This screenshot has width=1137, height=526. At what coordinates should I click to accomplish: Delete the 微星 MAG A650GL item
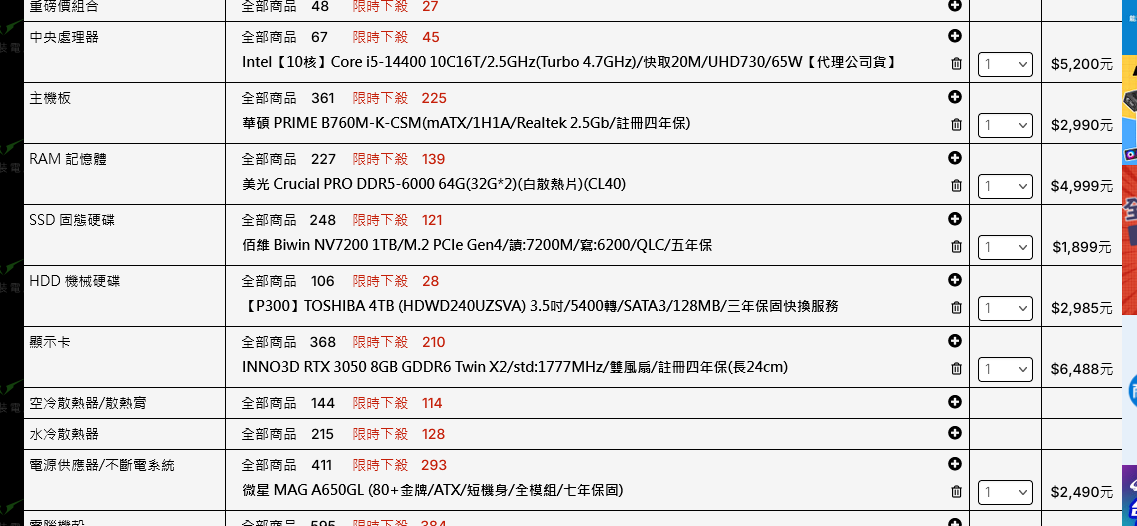click(956, 492)
